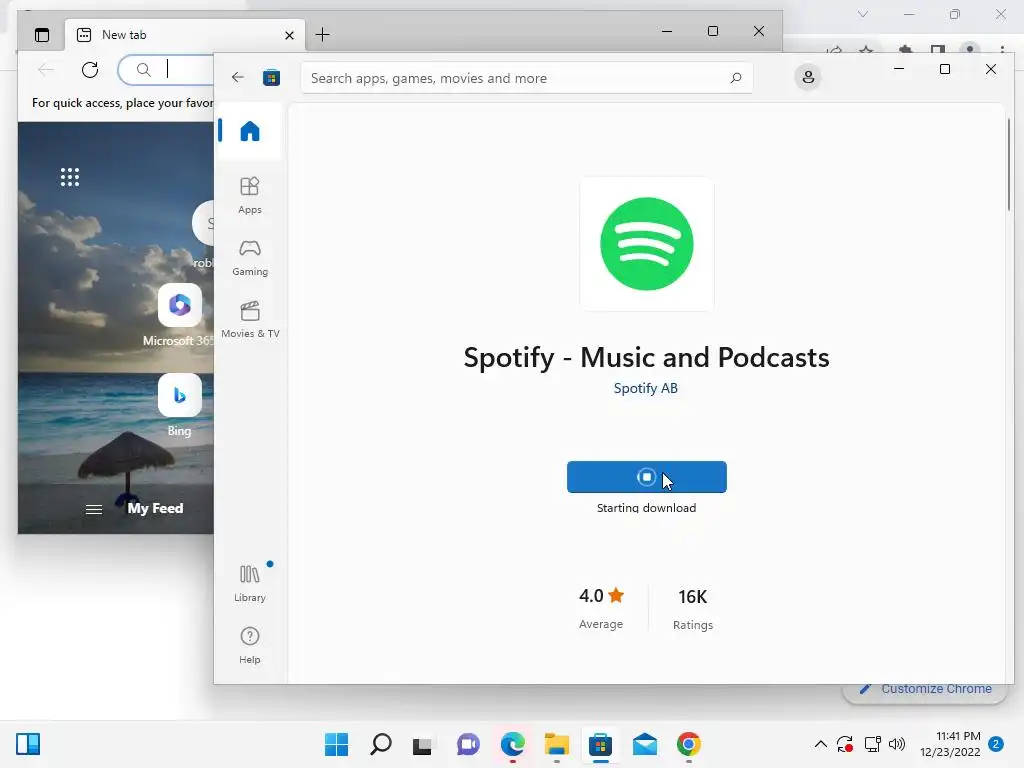The height and width of the screenshot is (768, 1024).
Task: Open the Store Library
Action: tap(249, 583)
